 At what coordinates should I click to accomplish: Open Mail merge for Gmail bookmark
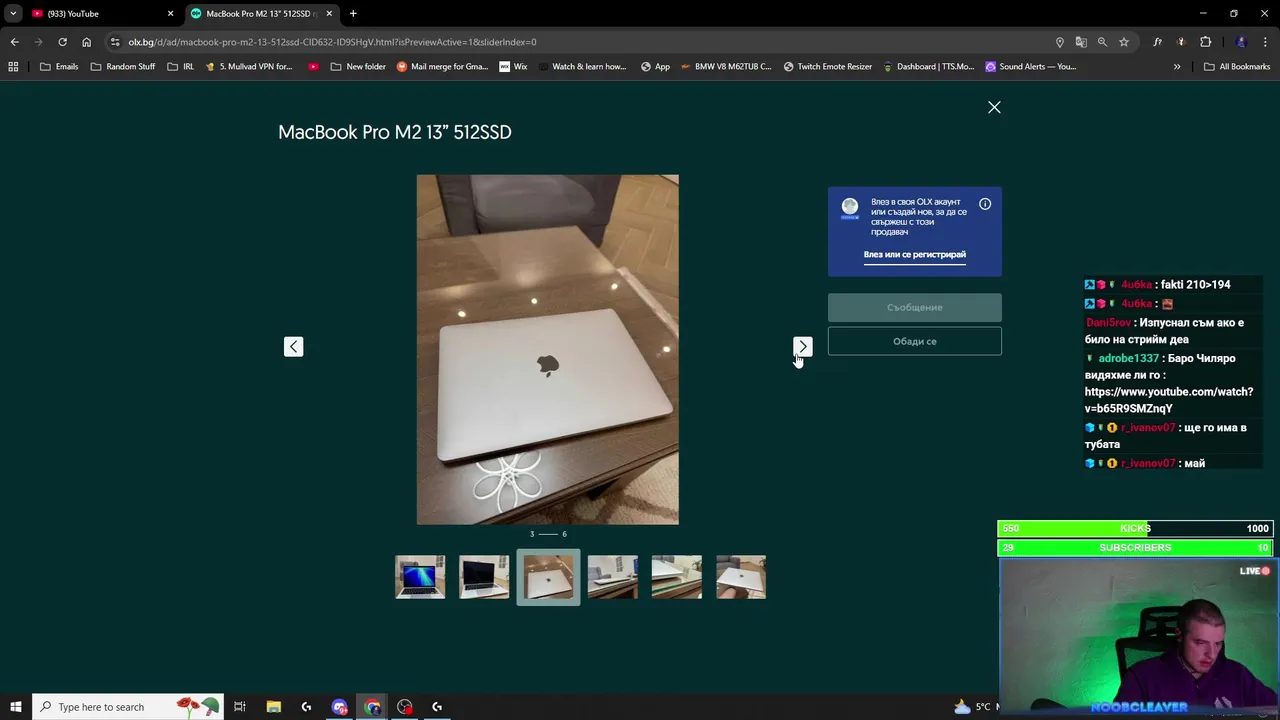point(442,67)
